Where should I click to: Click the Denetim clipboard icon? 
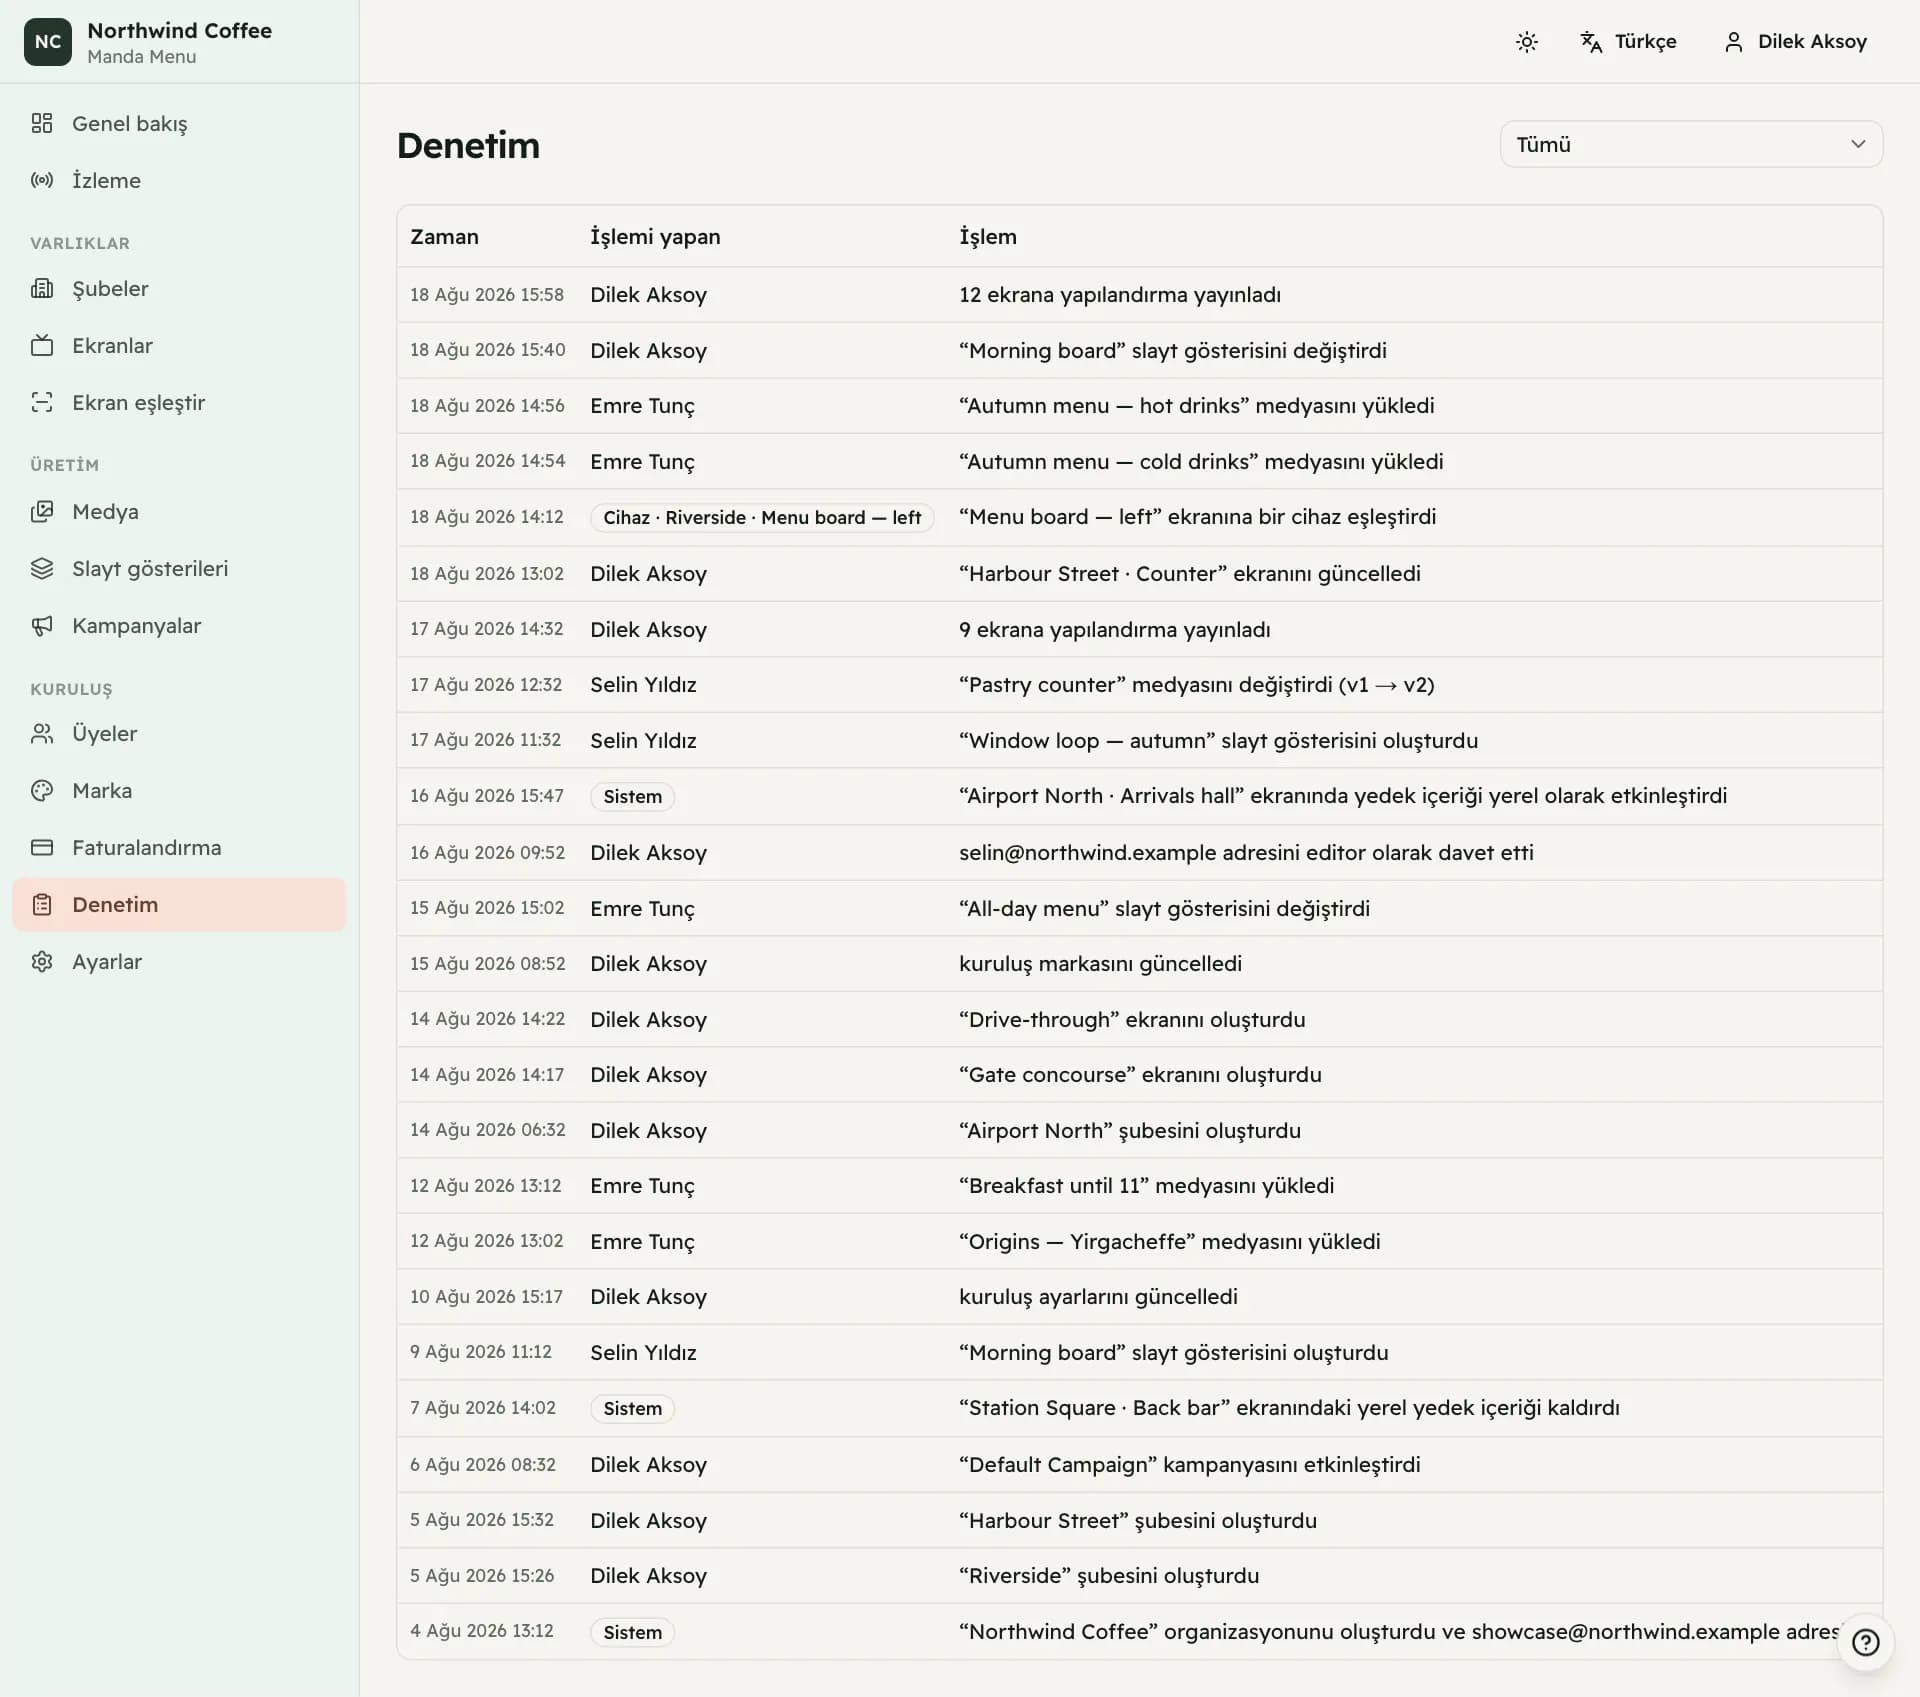click(x=42, y=904)
